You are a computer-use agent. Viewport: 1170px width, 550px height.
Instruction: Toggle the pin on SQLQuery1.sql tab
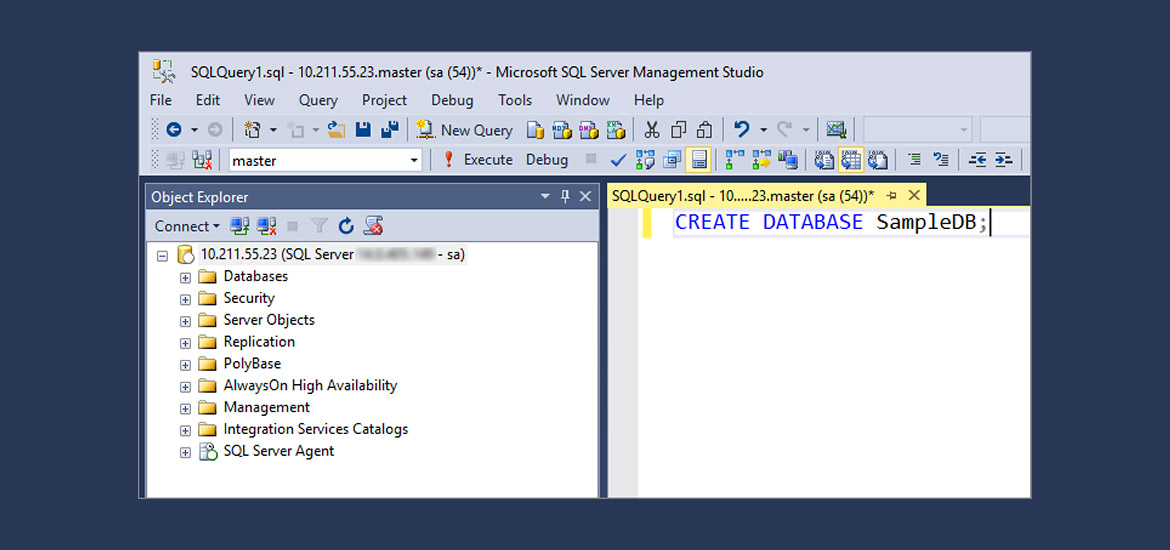tap(892, 196)
